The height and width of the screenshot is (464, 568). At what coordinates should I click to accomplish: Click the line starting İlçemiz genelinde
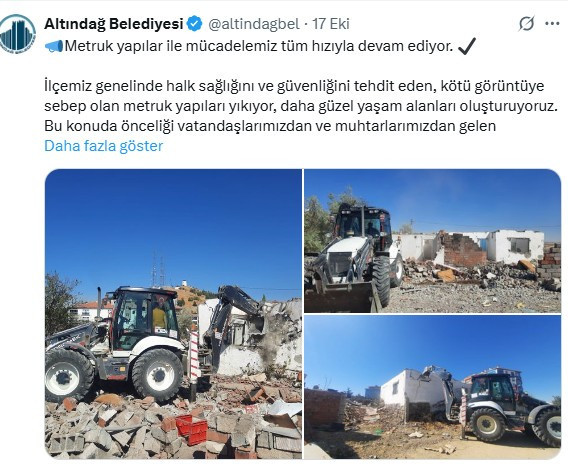[x=294, y=86]
